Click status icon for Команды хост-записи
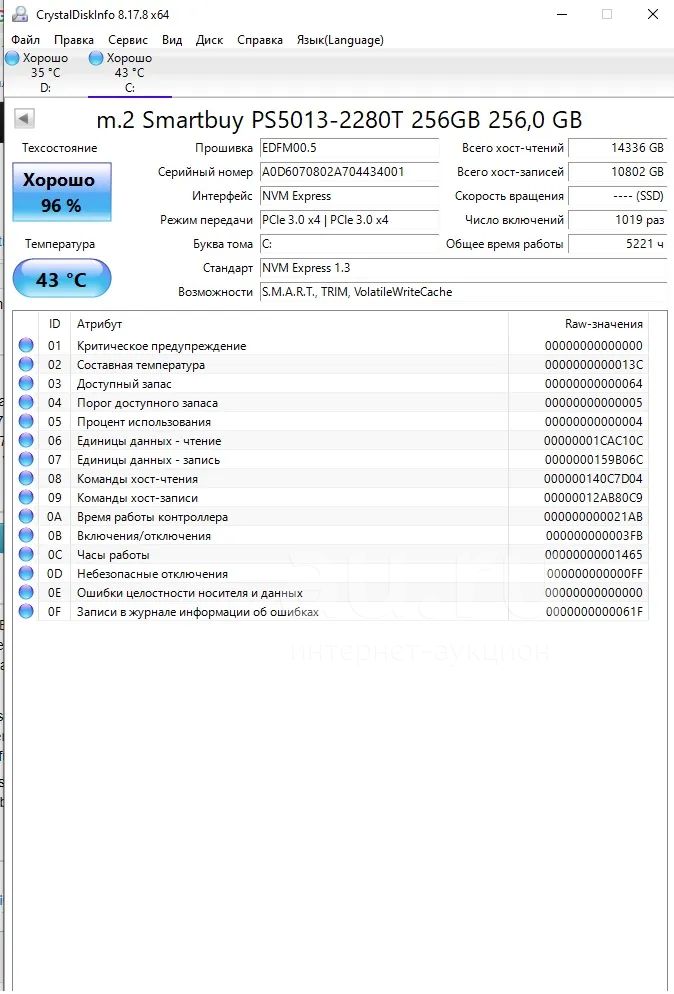This screenshot has width=674, height=994. [x=26, y=498]
